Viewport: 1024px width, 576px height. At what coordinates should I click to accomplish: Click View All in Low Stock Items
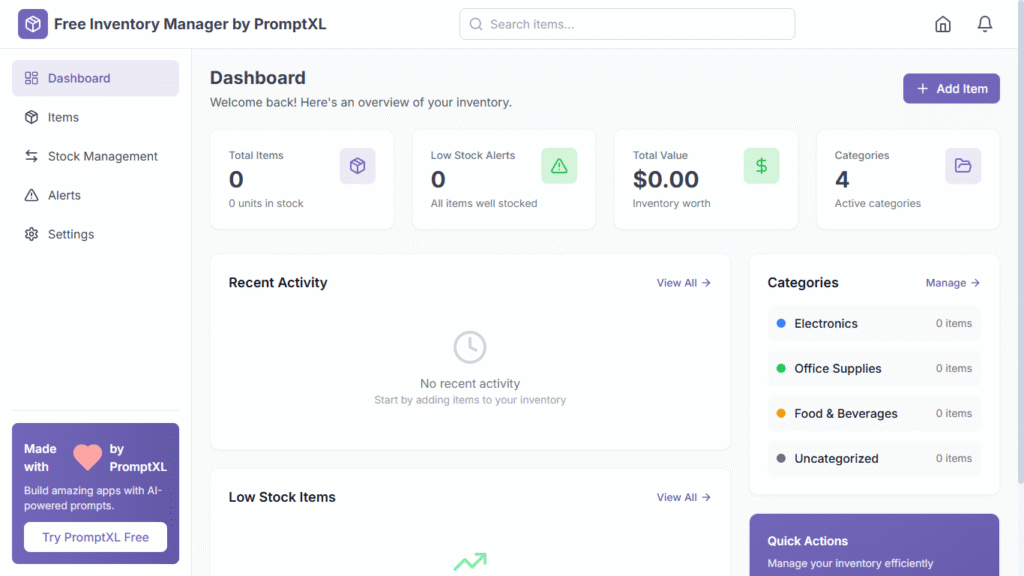click(683, 497)
